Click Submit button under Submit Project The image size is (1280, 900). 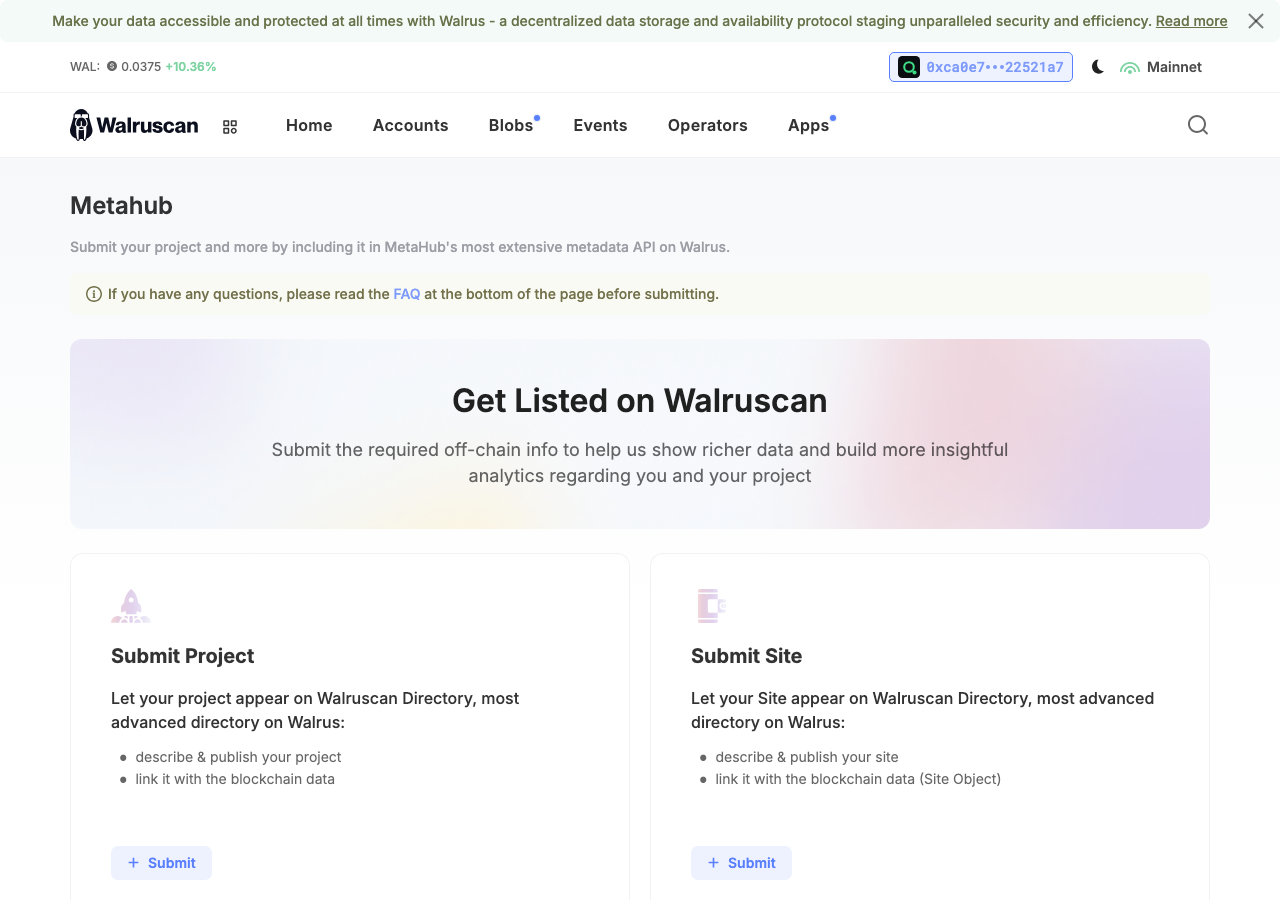tap(161, 863)
